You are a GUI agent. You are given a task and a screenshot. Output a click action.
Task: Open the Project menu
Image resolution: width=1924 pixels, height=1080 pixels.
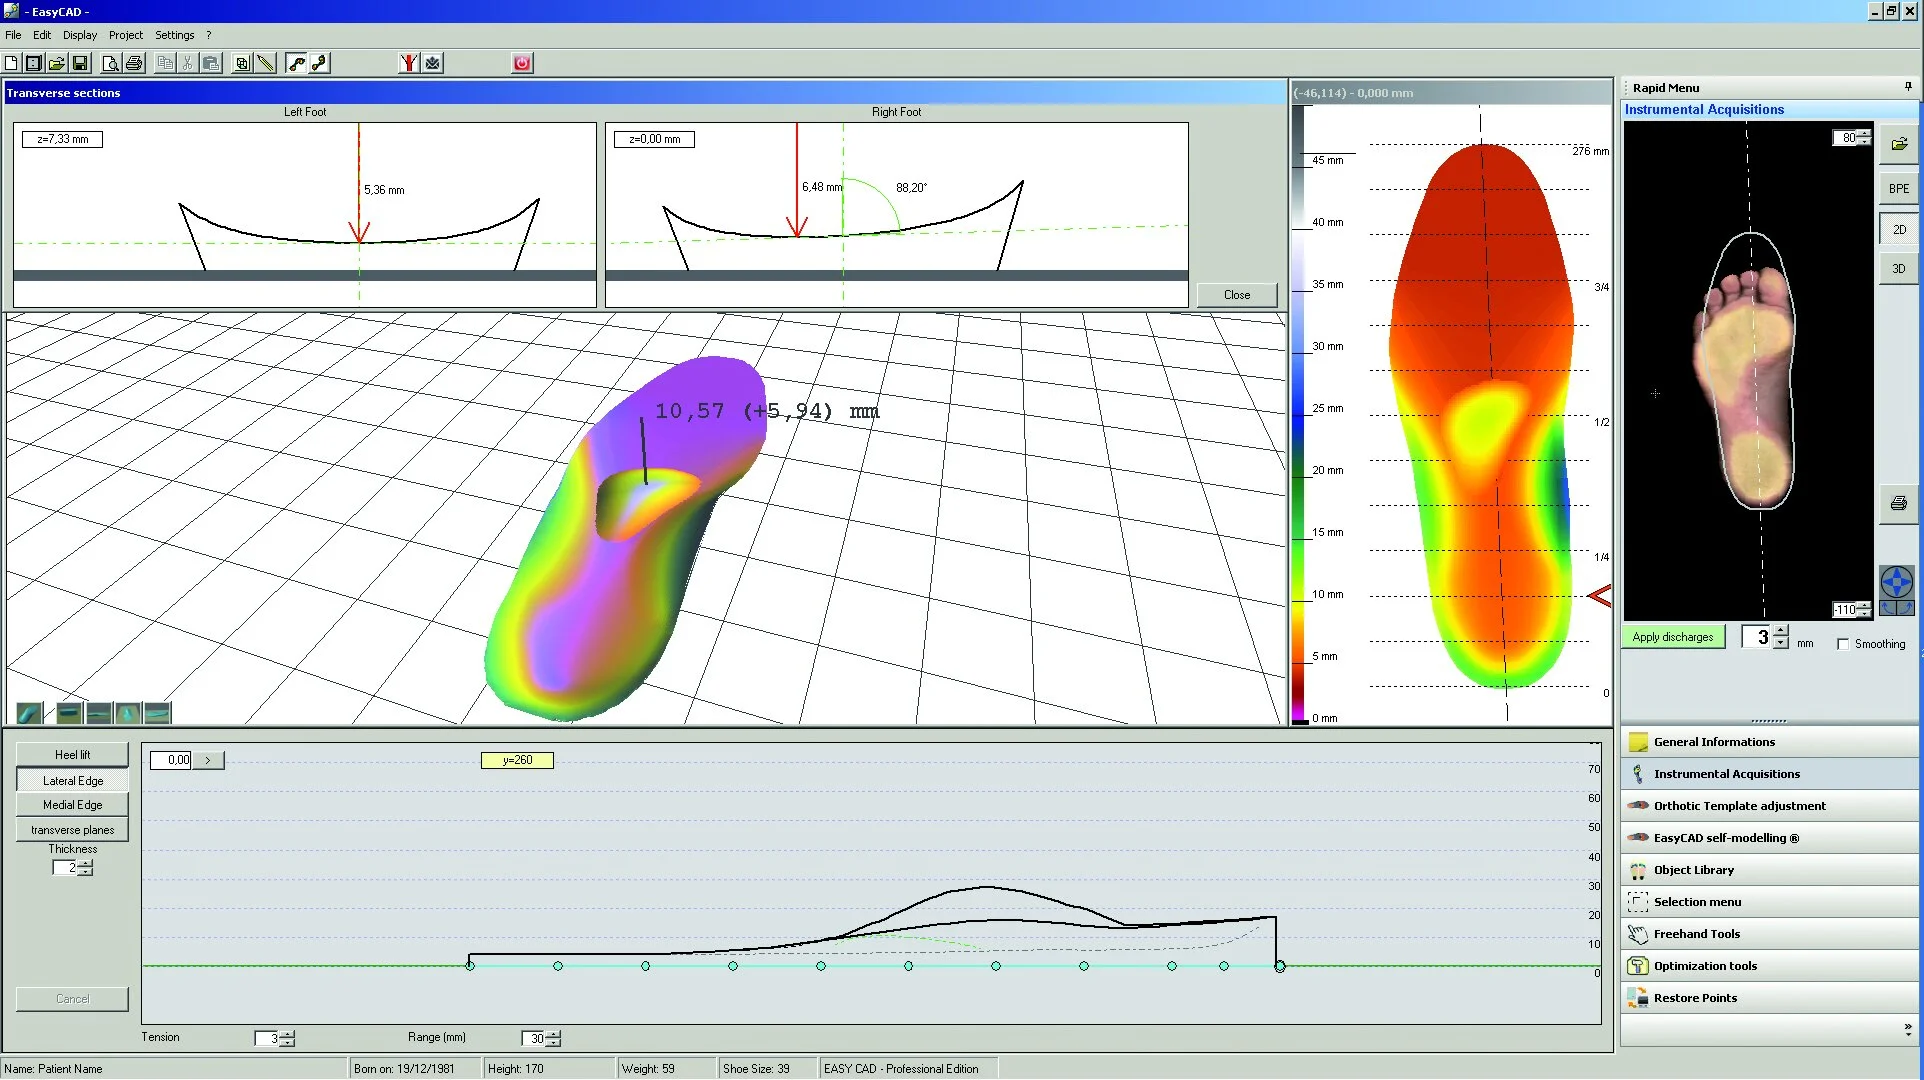click(125, 35)
